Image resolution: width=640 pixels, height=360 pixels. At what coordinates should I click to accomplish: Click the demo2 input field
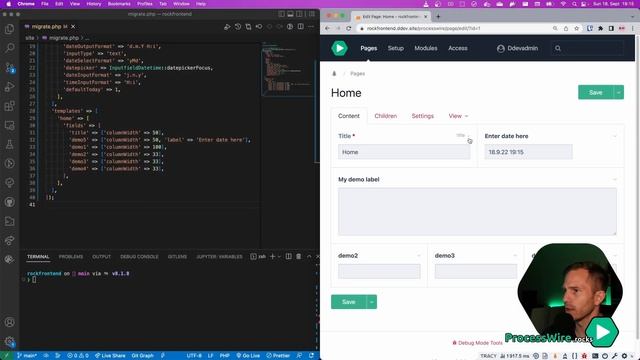pos(379,271)
